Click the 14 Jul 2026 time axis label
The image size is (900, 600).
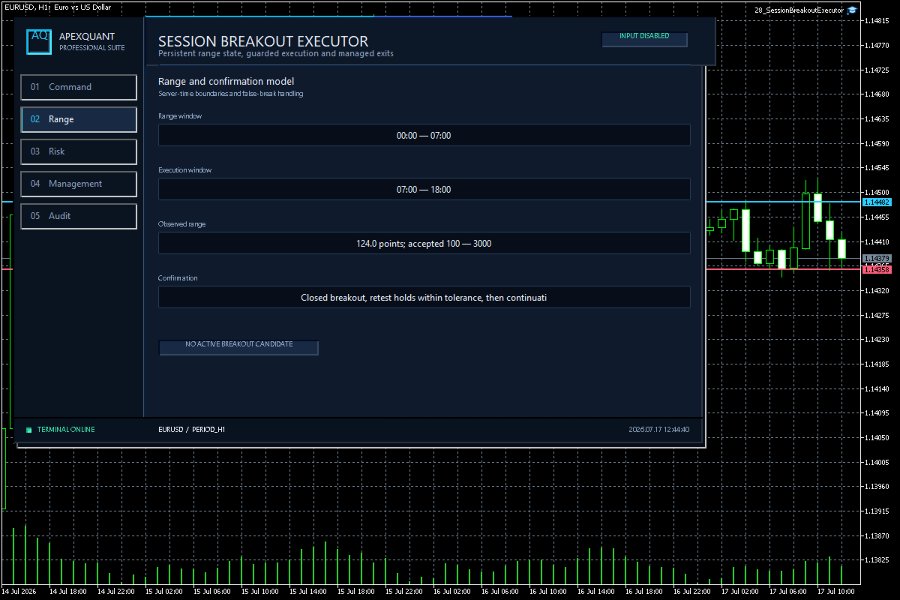(19, 591)
